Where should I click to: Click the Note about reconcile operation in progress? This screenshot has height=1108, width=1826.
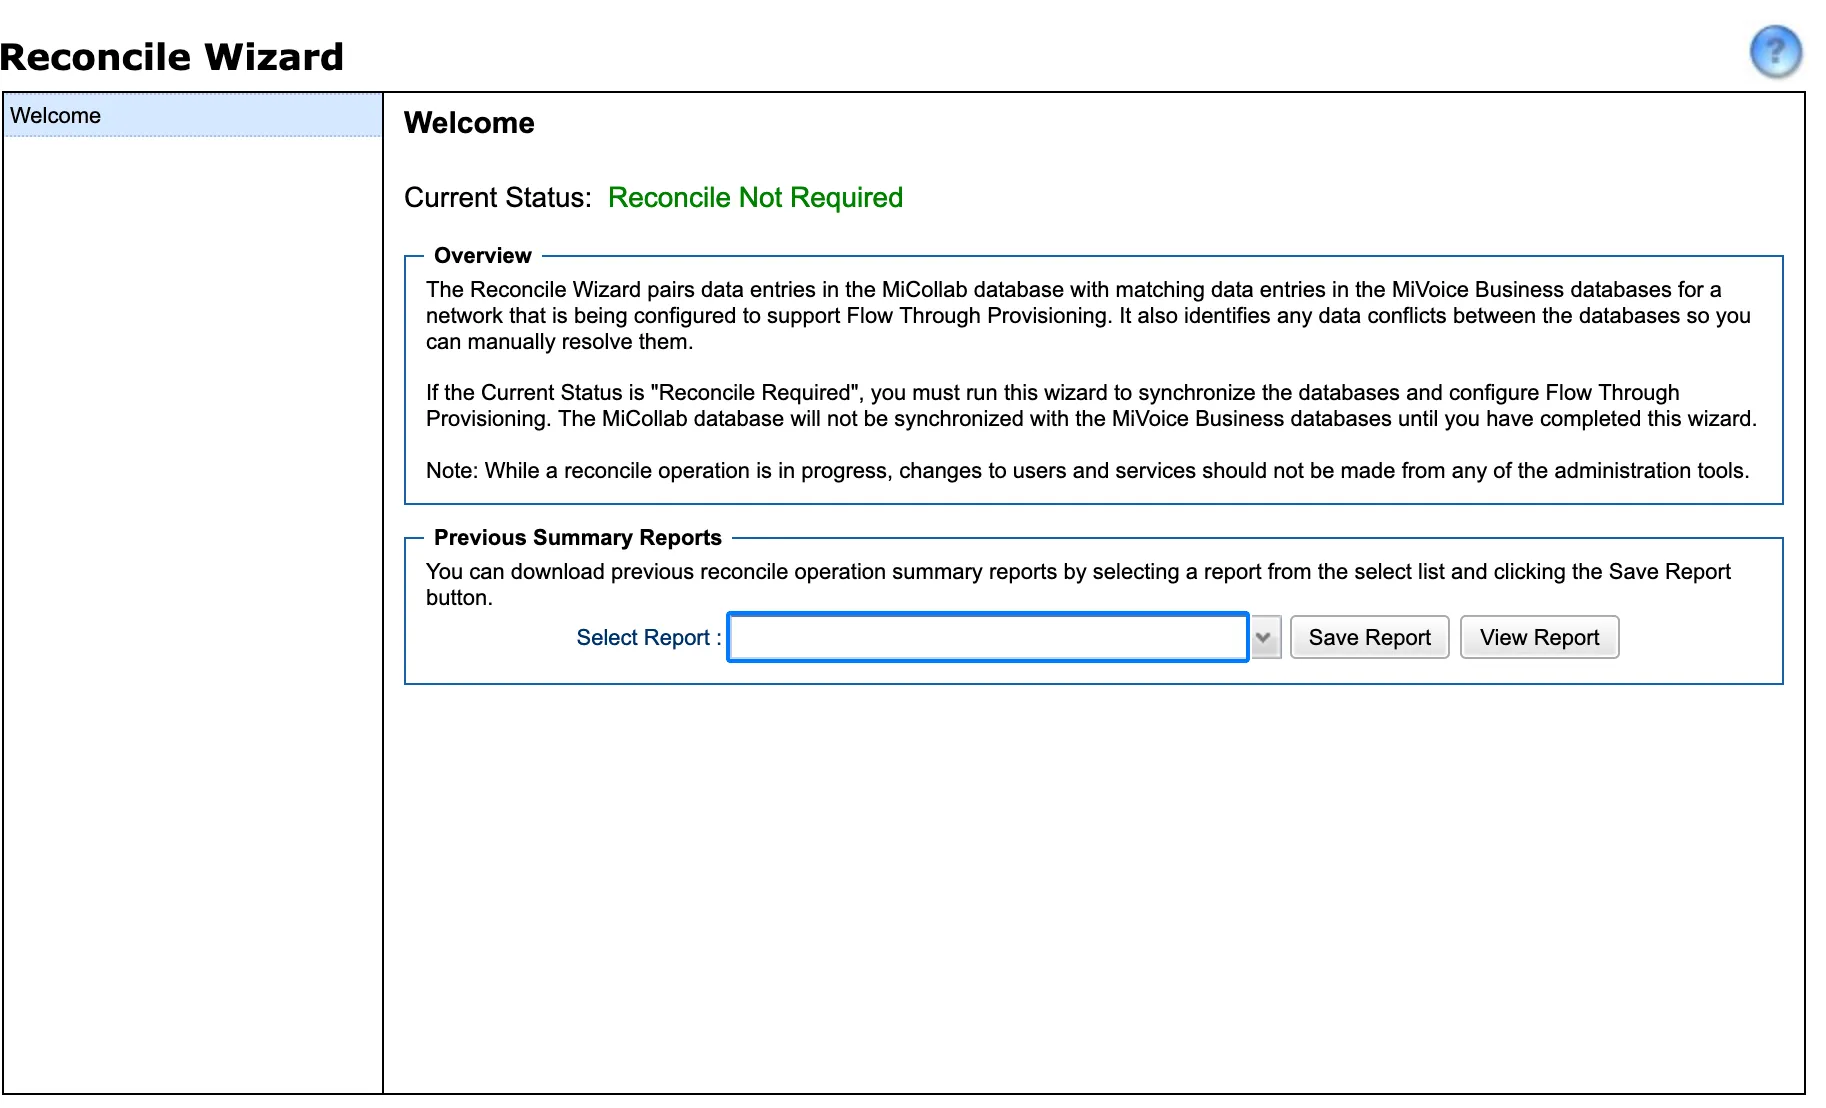(x=1088, y=470)
